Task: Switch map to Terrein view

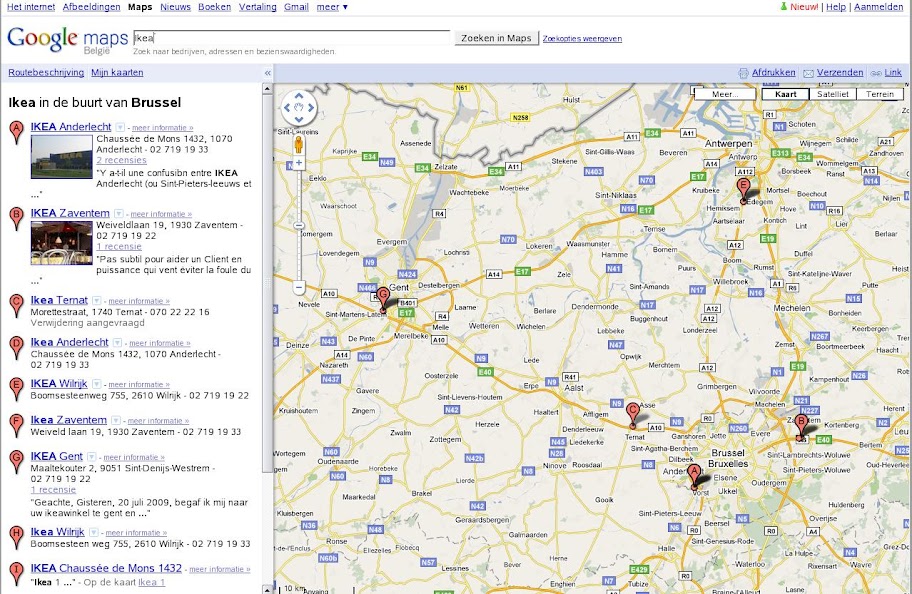Action: pyautogui.click(x=879, y=94)
